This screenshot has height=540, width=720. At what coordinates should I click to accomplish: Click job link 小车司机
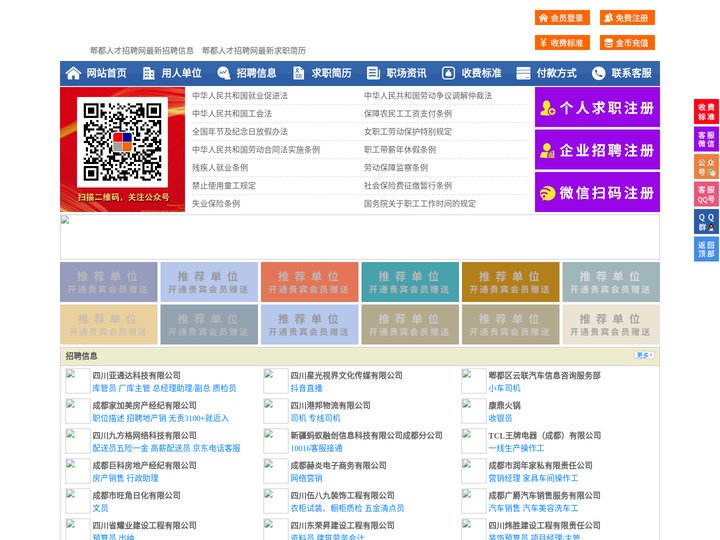[504, 388]
